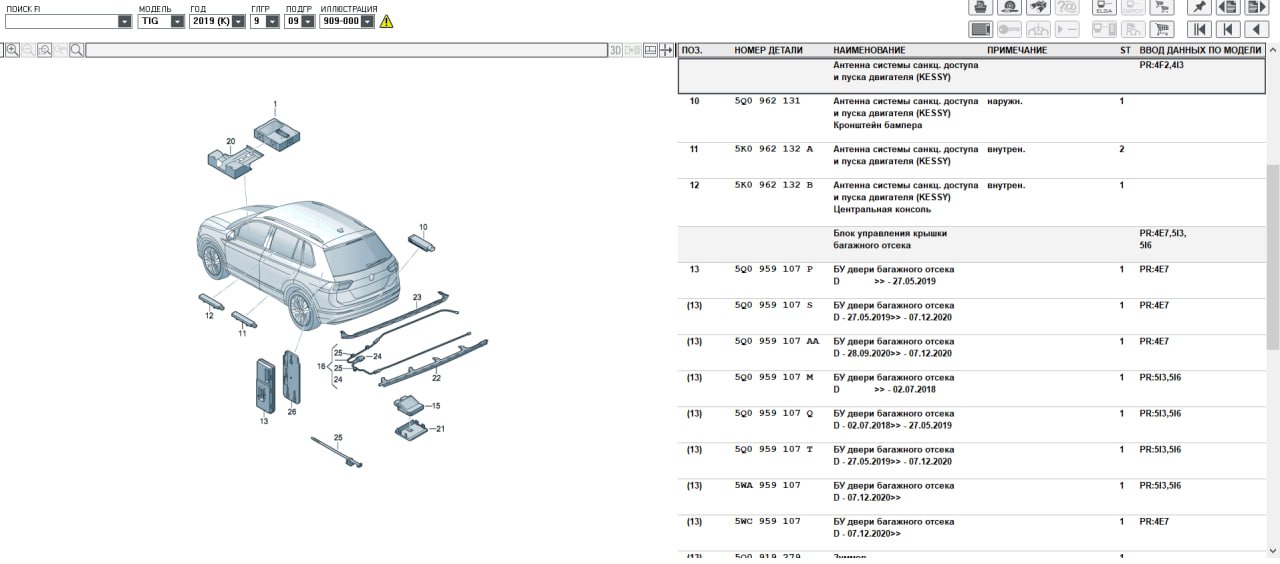The height and width of the screenshot is (564, 1280).
Task: Click the ВВОД ДАННЫХ ПО МОДЕЛИ header
Action: (x=1200, y=50)
